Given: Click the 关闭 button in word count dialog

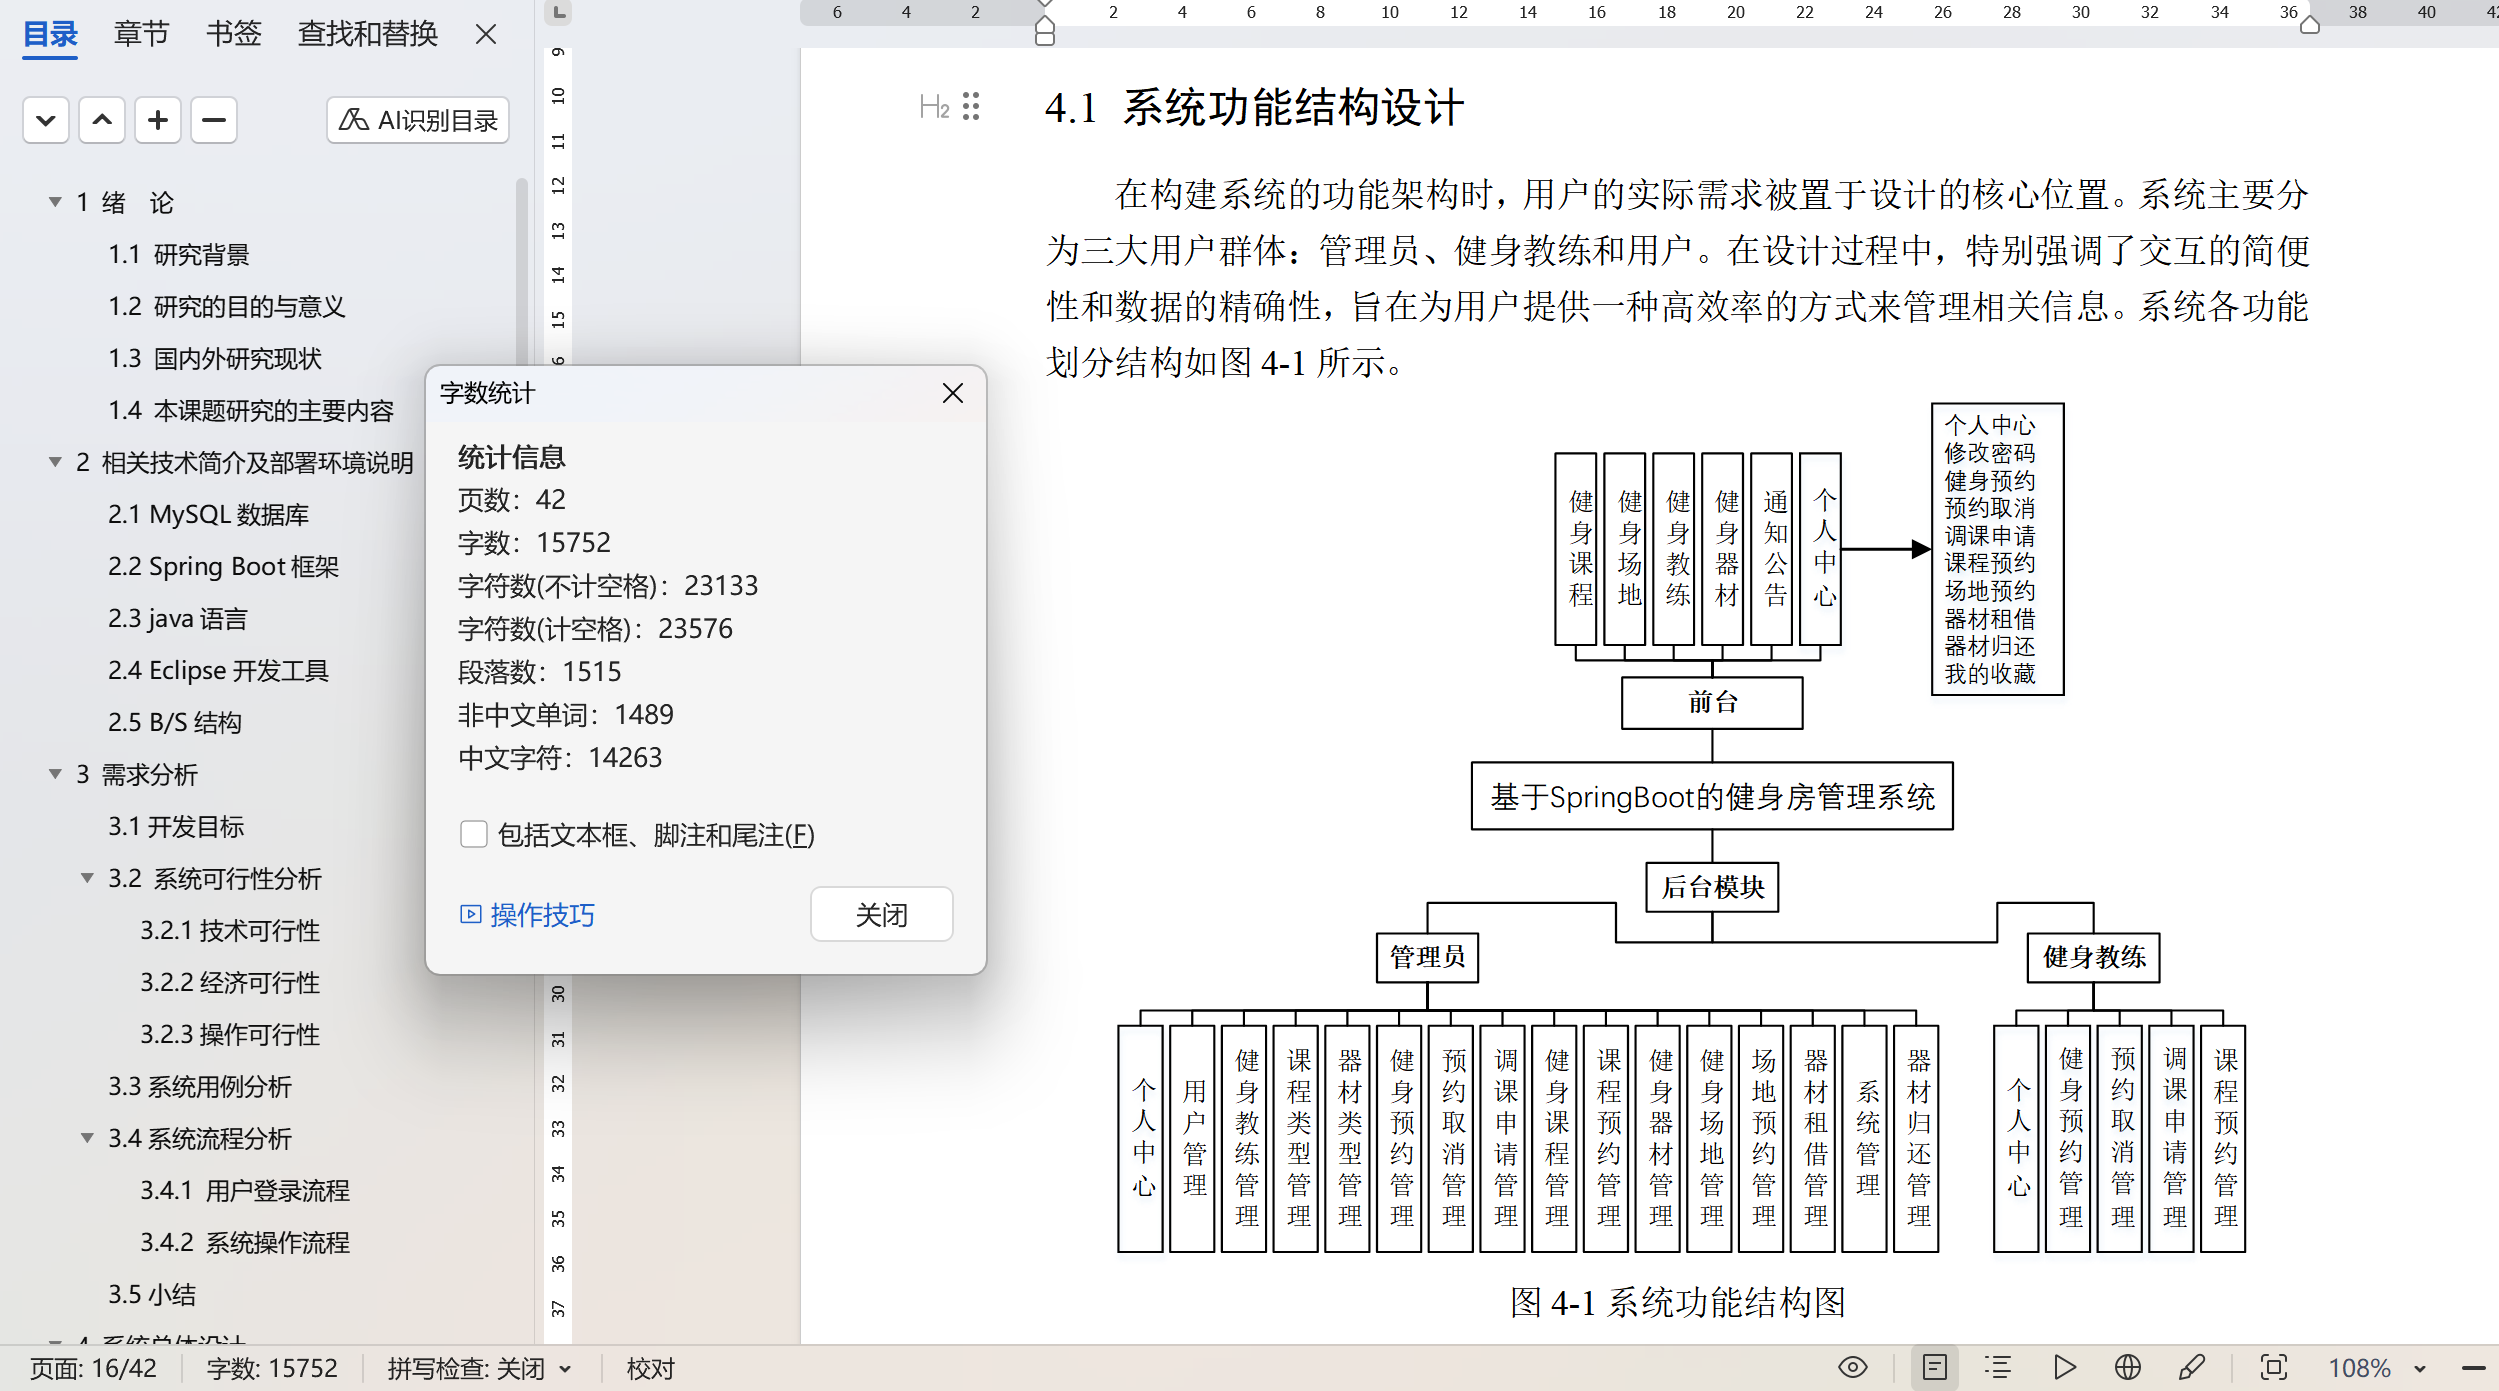Looking at the screenshot, I should [881, 914].
